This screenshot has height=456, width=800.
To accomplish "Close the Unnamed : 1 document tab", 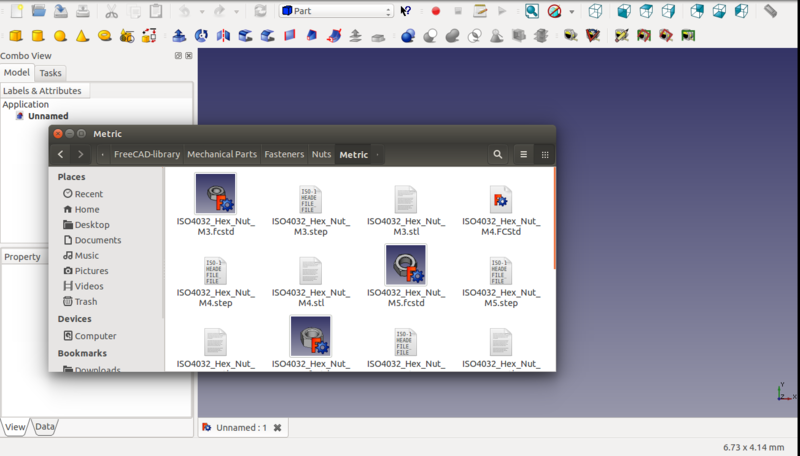I will [x=277, y=427].
